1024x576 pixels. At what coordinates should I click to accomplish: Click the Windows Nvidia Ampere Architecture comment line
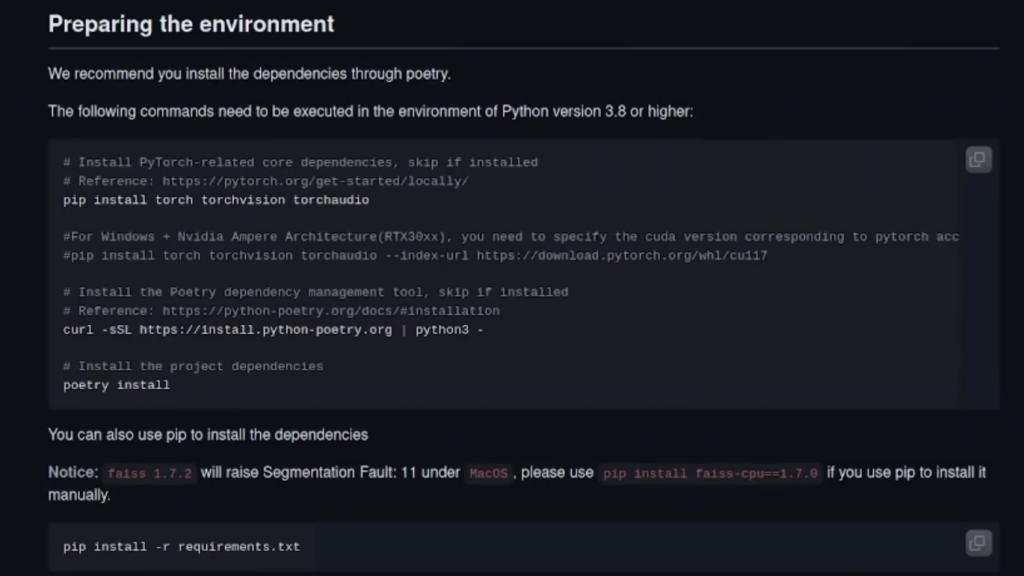(x=510, y=237)
